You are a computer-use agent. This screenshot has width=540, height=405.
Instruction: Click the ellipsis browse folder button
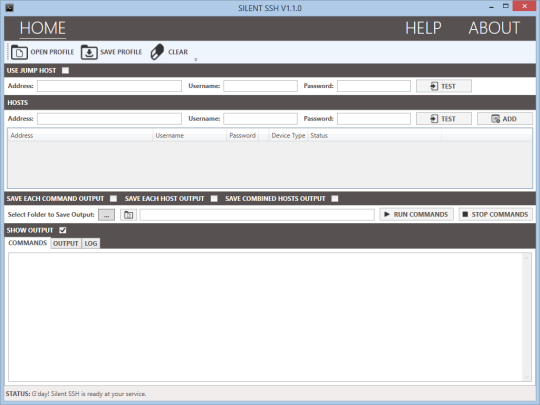pos(106,215)
